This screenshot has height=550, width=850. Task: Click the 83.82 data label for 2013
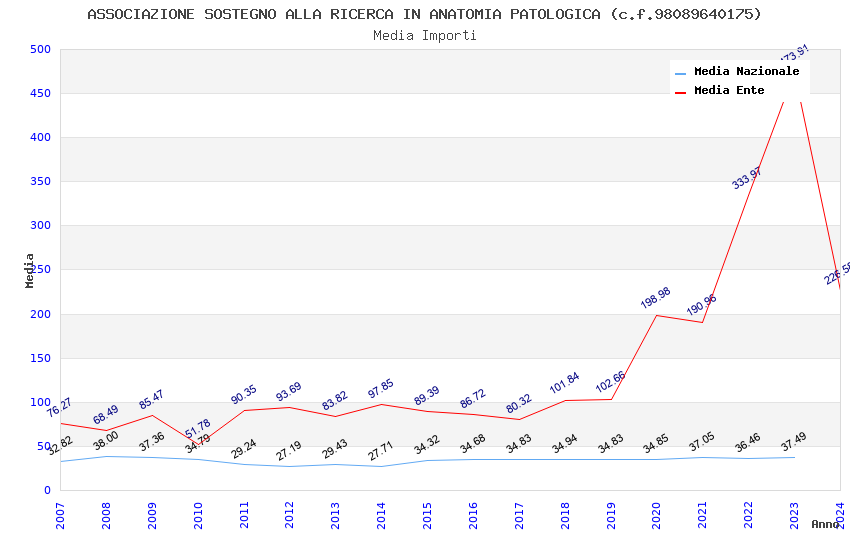tap(334, 400)
